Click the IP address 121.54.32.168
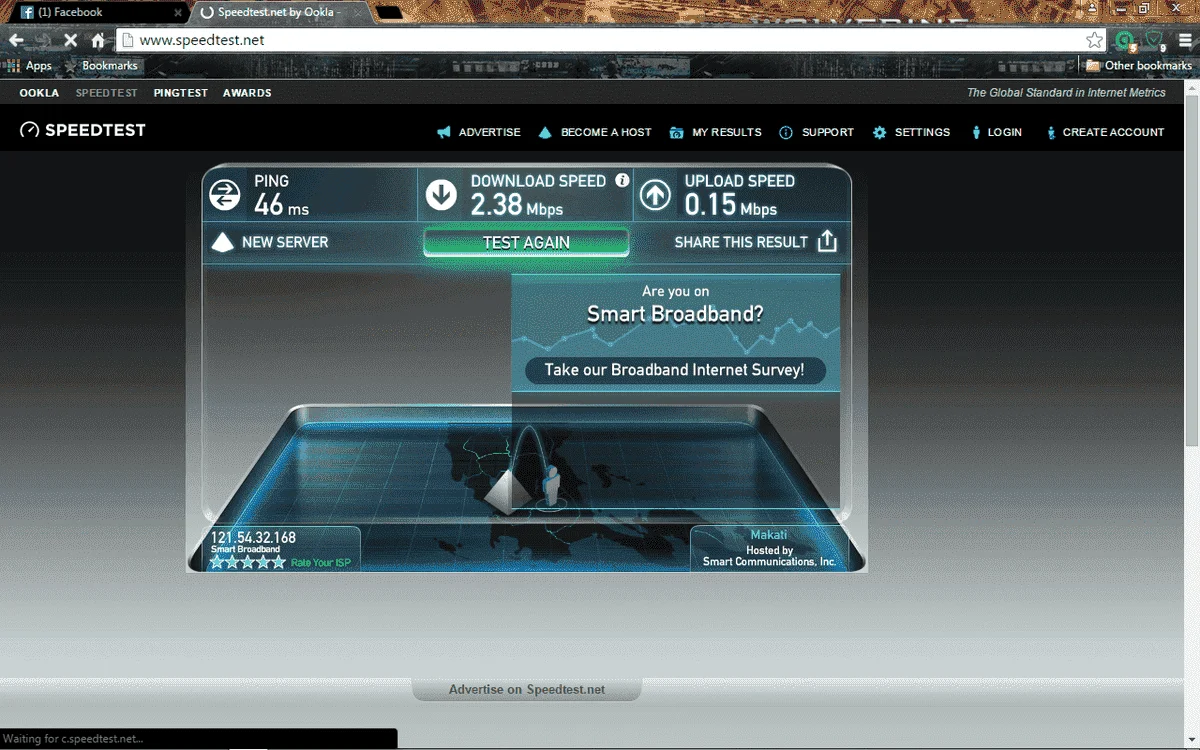Viewport: 1200px width, 750px height. click(253, 538)
